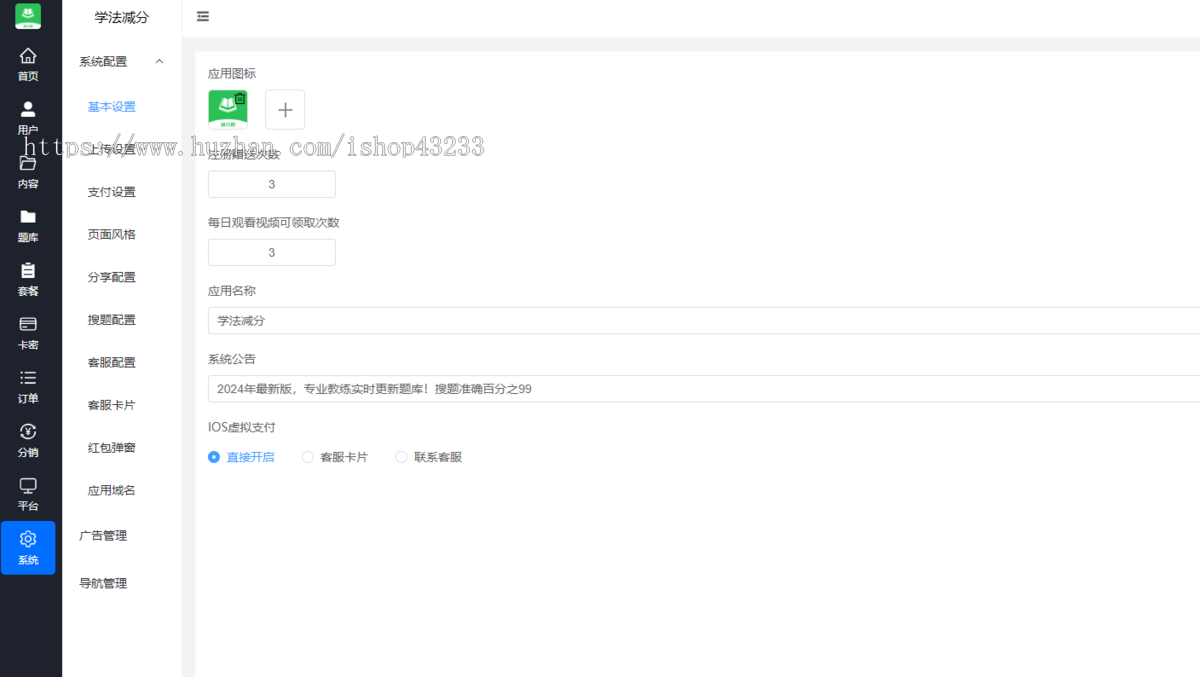
Task: Open the 内容 content folder icon
Action: pos(28,164)
